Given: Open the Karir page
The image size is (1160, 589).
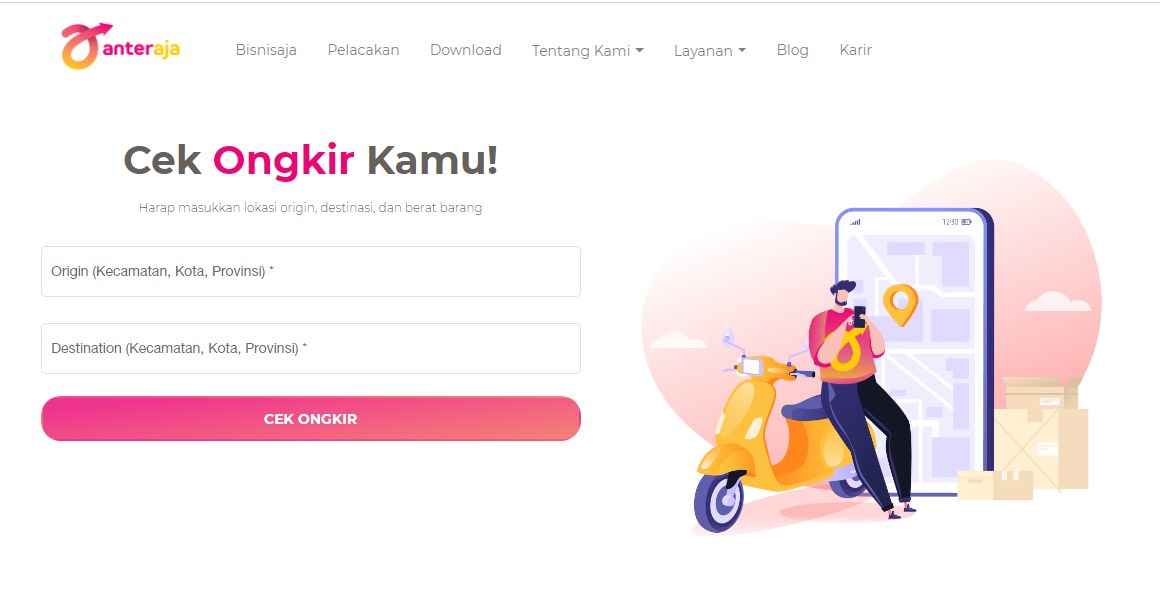Looking at the screenshot, I should point(855,50).
